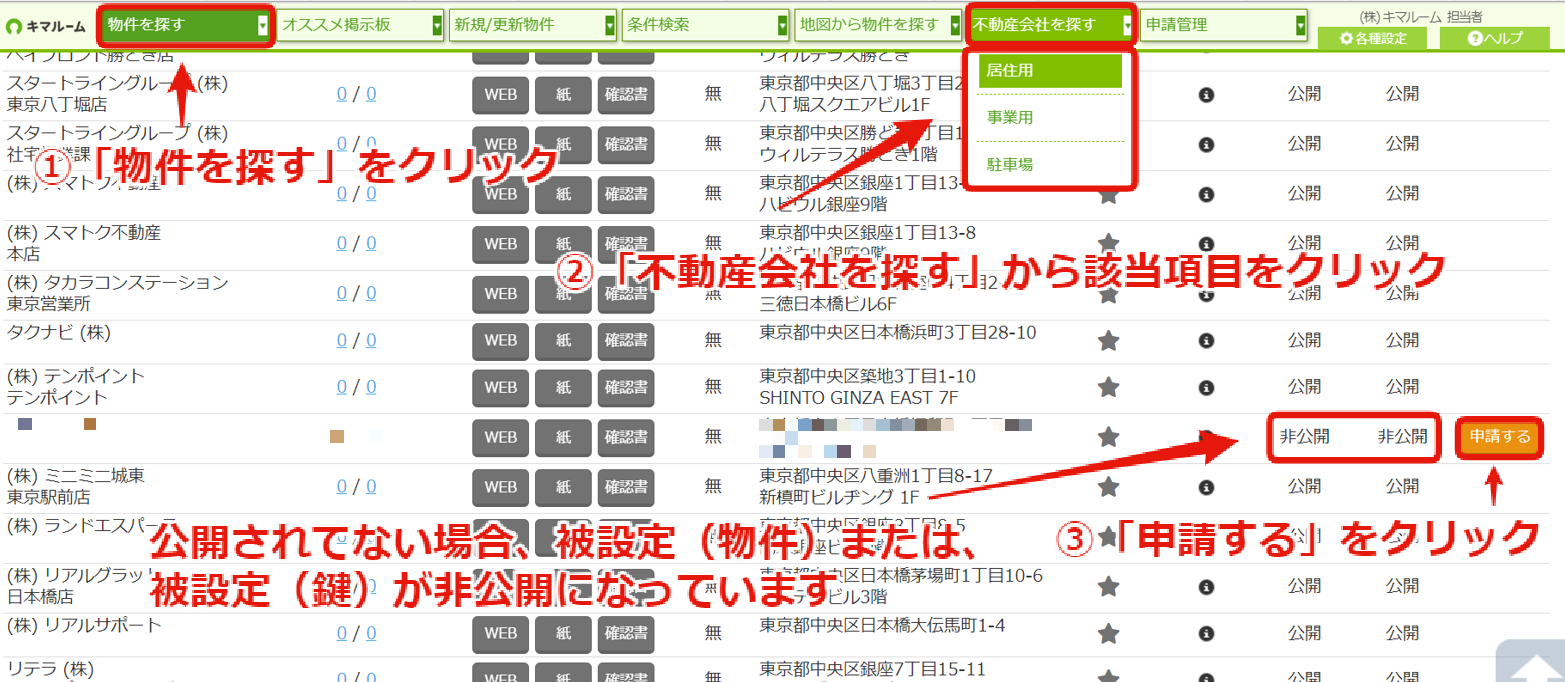Image resolution: width=1565 pixels, height=682 pixels.
Task: Select company name (株) リアルサポート
Action: pos(84,625)
